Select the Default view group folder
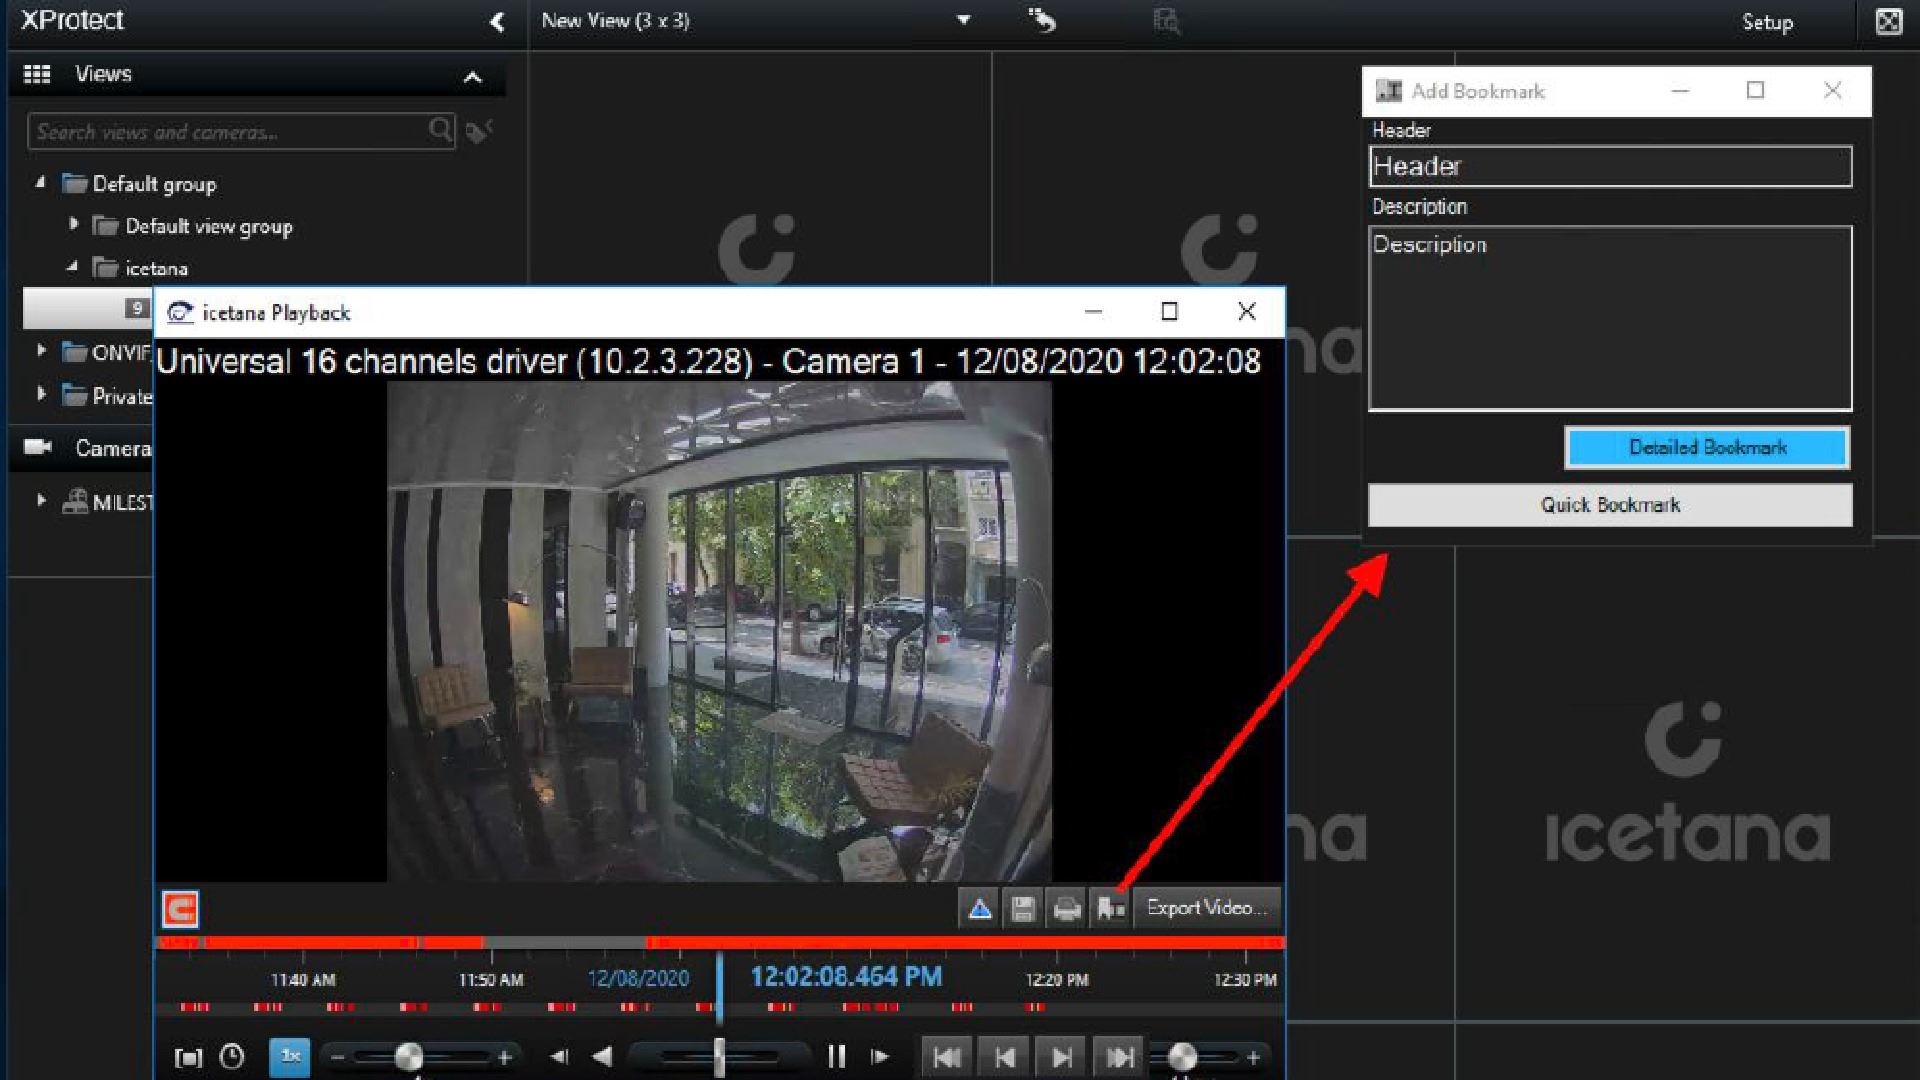This screenshot has height=1080, width=1920. click(x=192, y=226)
